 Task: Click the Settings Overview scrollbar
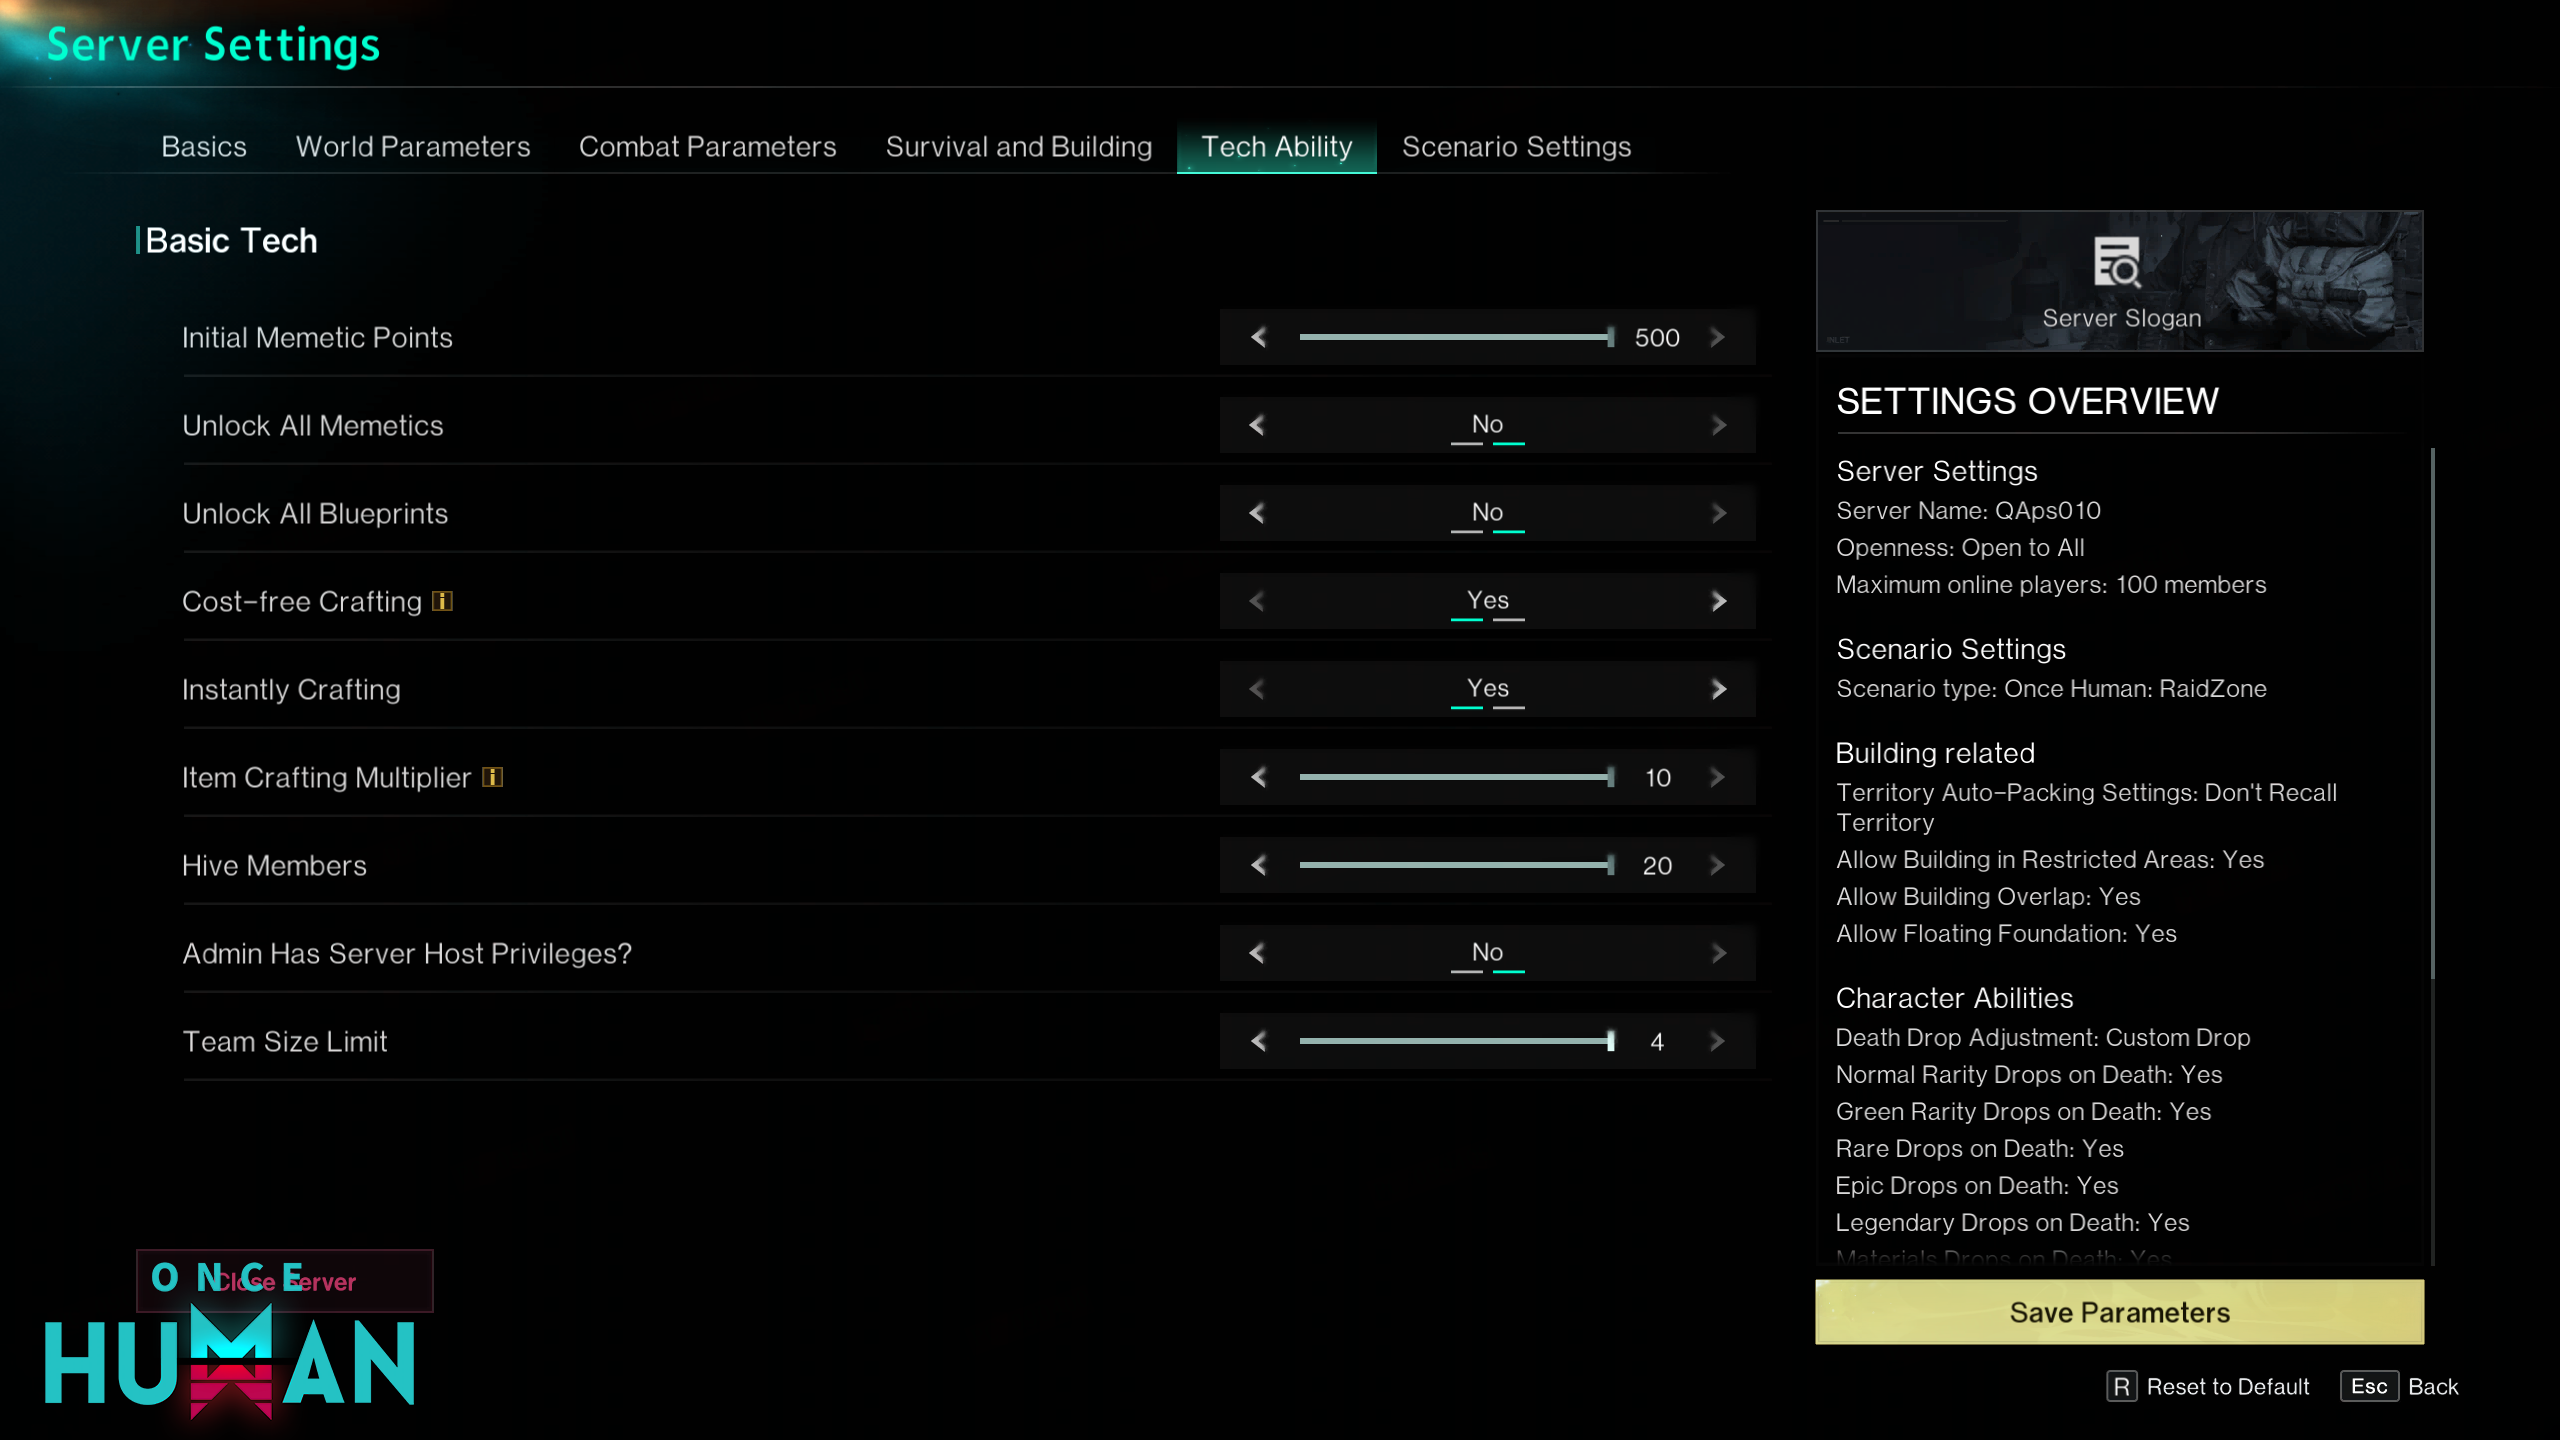pyautogui.click(x=2432, y=713)
